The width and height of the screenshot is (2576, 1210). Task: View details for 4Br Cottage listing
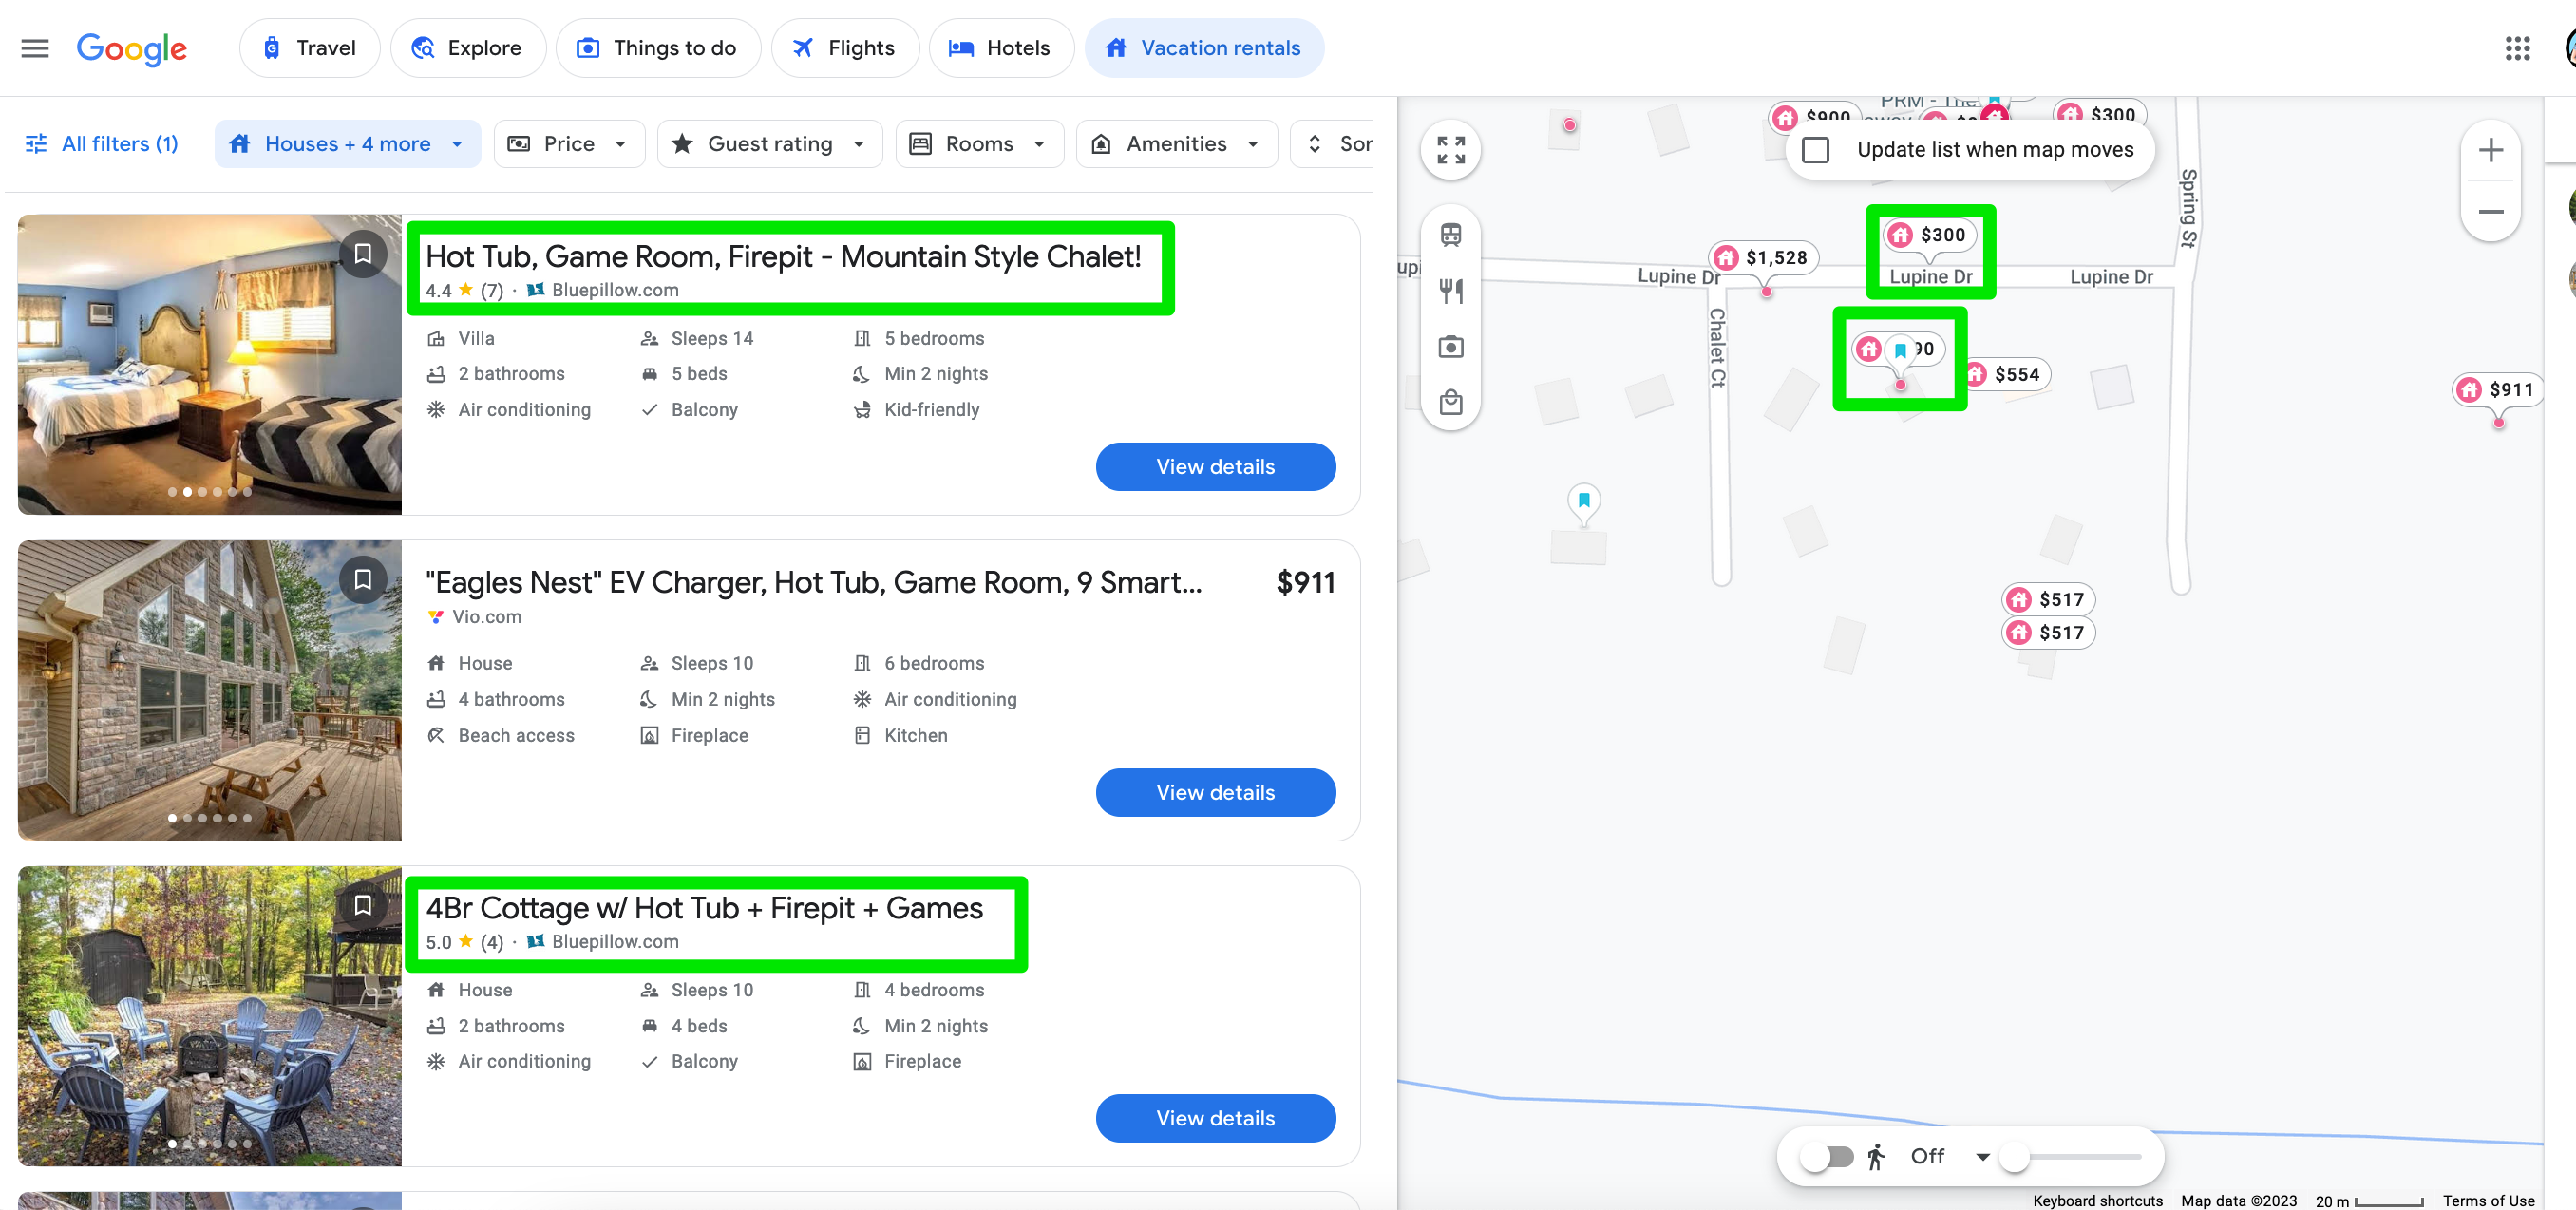point(1215,1118)
